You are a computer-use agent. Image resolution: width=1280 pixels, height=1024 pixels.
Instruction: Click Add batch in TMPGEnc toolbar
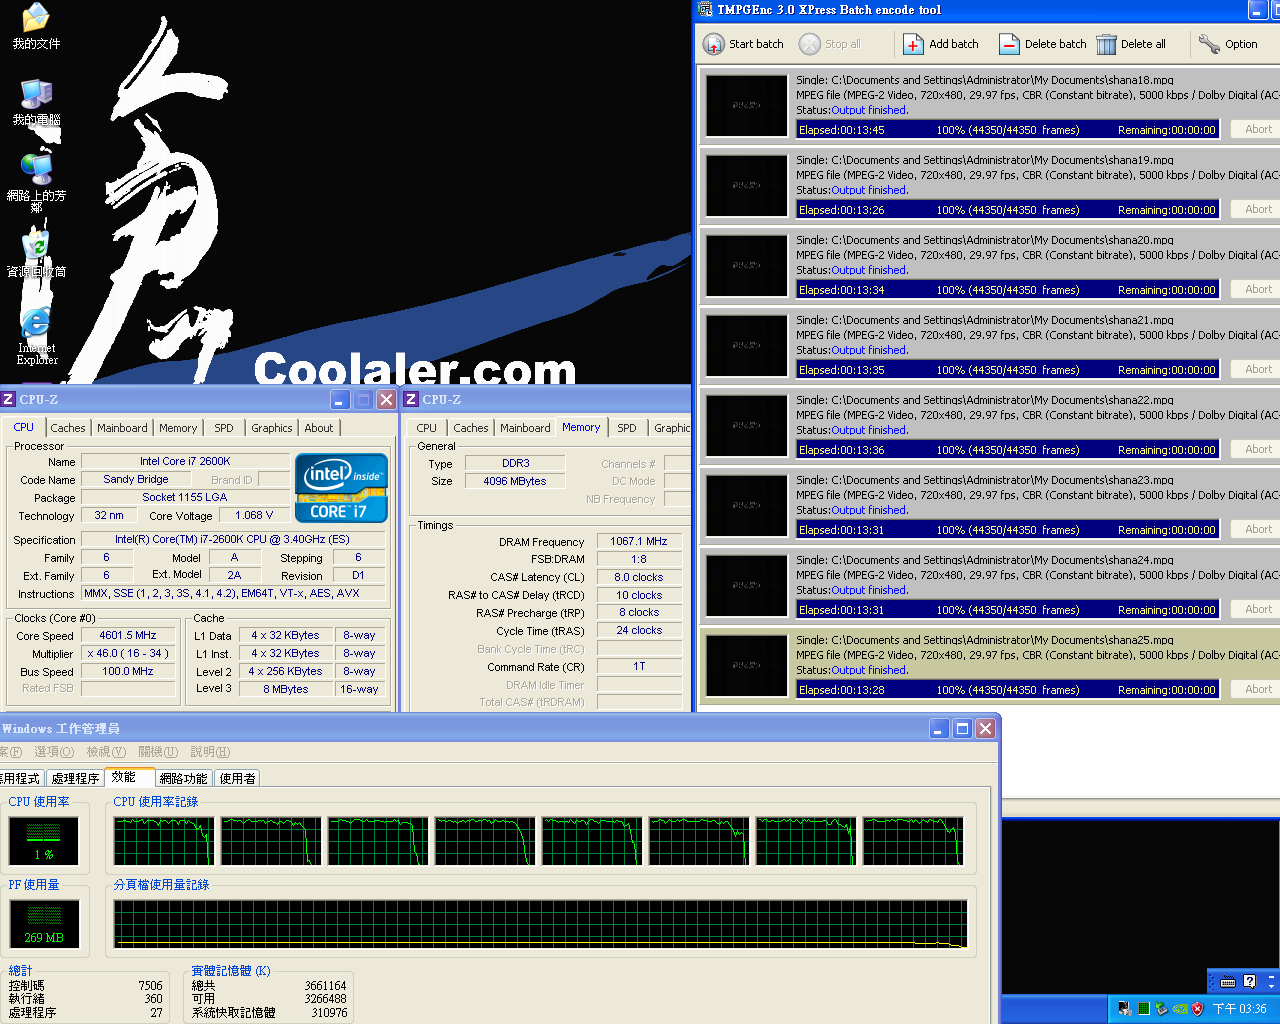(x=940, y=44)
